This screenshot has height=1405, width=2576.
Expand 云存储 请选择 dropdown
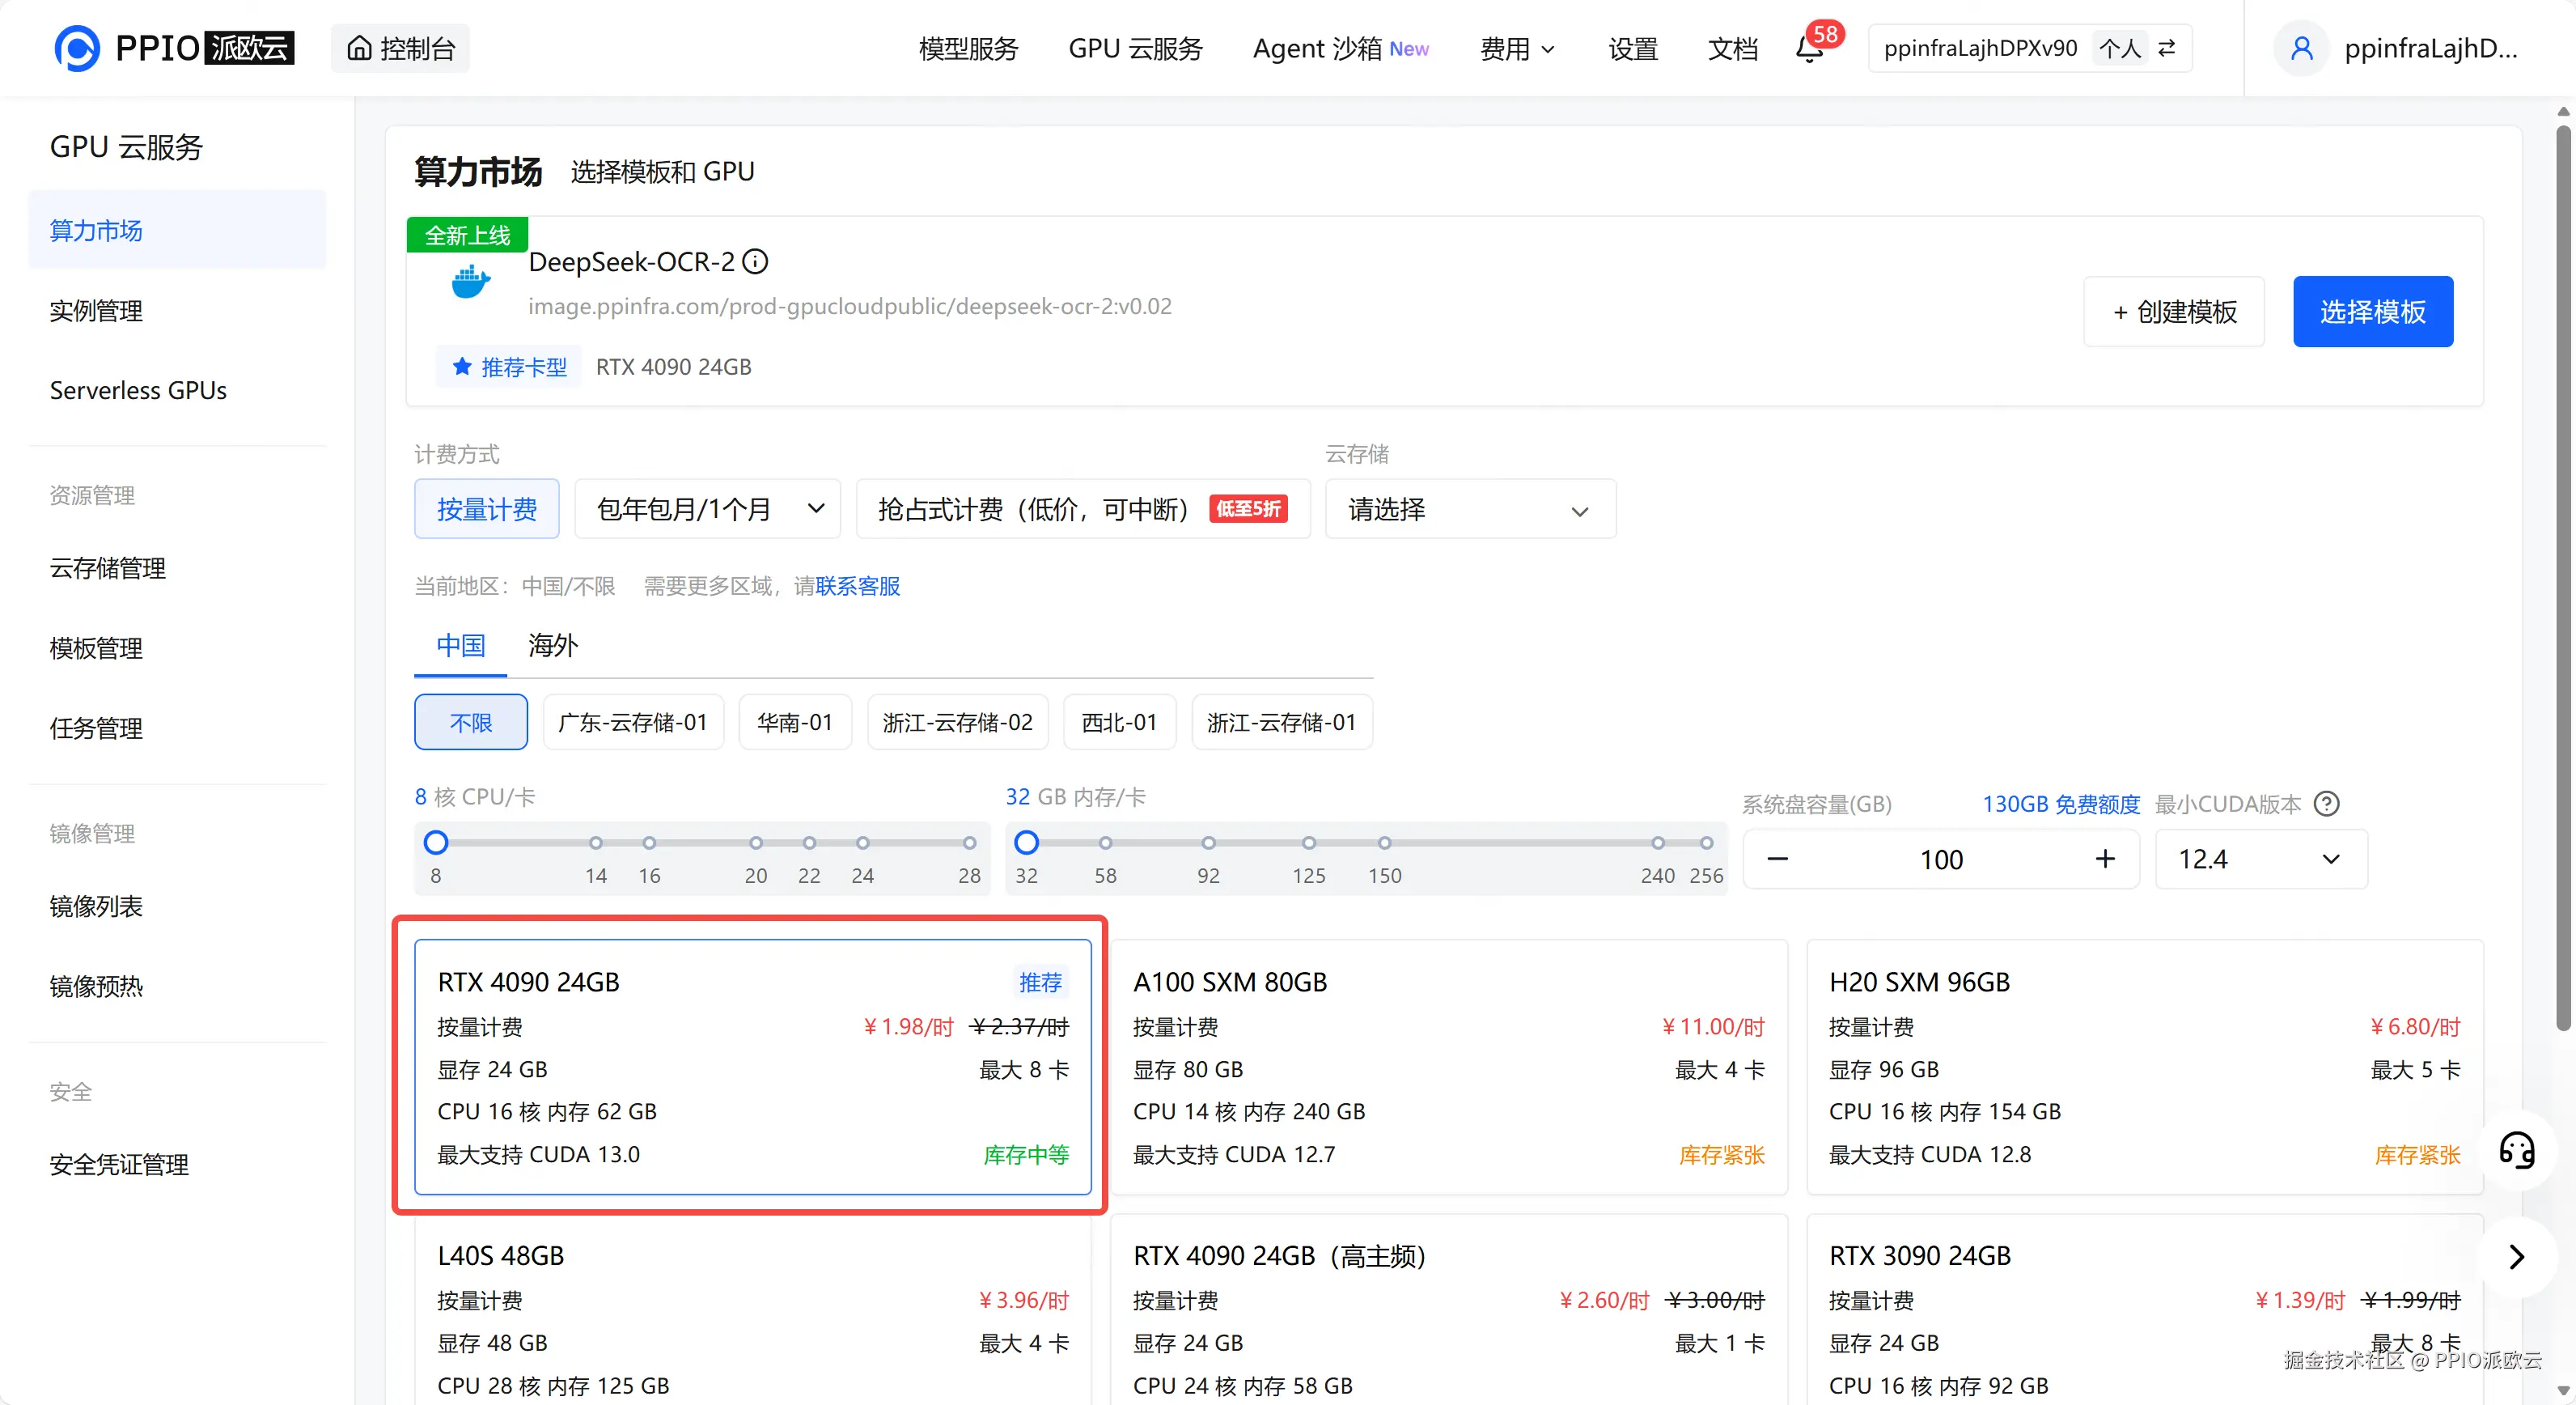pyautogui.click(x=1469, y=510)
